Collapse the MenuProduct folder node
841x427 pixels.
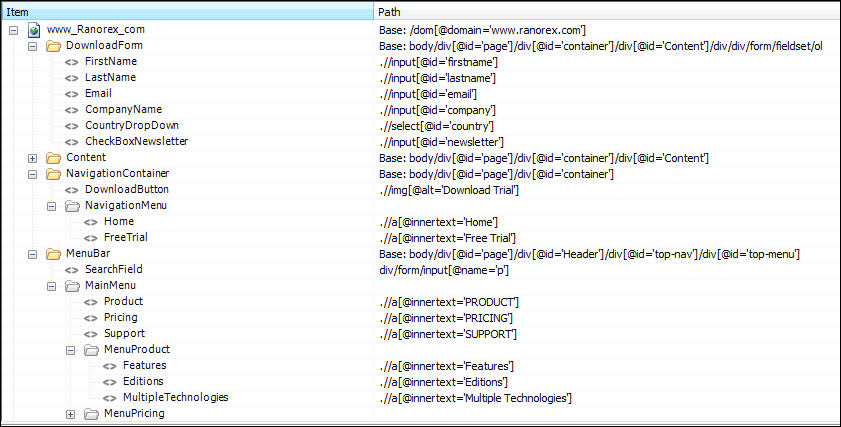(x=70, y=350)
